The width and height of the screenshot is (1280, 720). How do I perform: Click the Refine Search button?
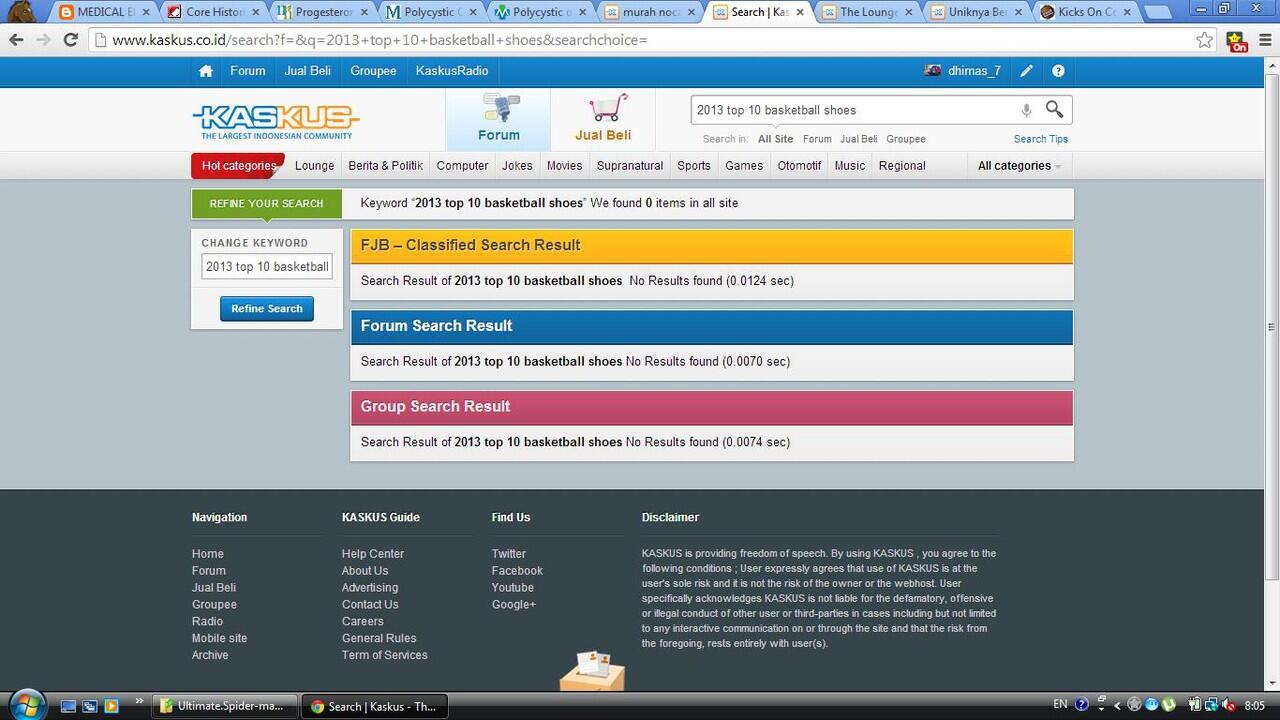click(x=267, y=309)
